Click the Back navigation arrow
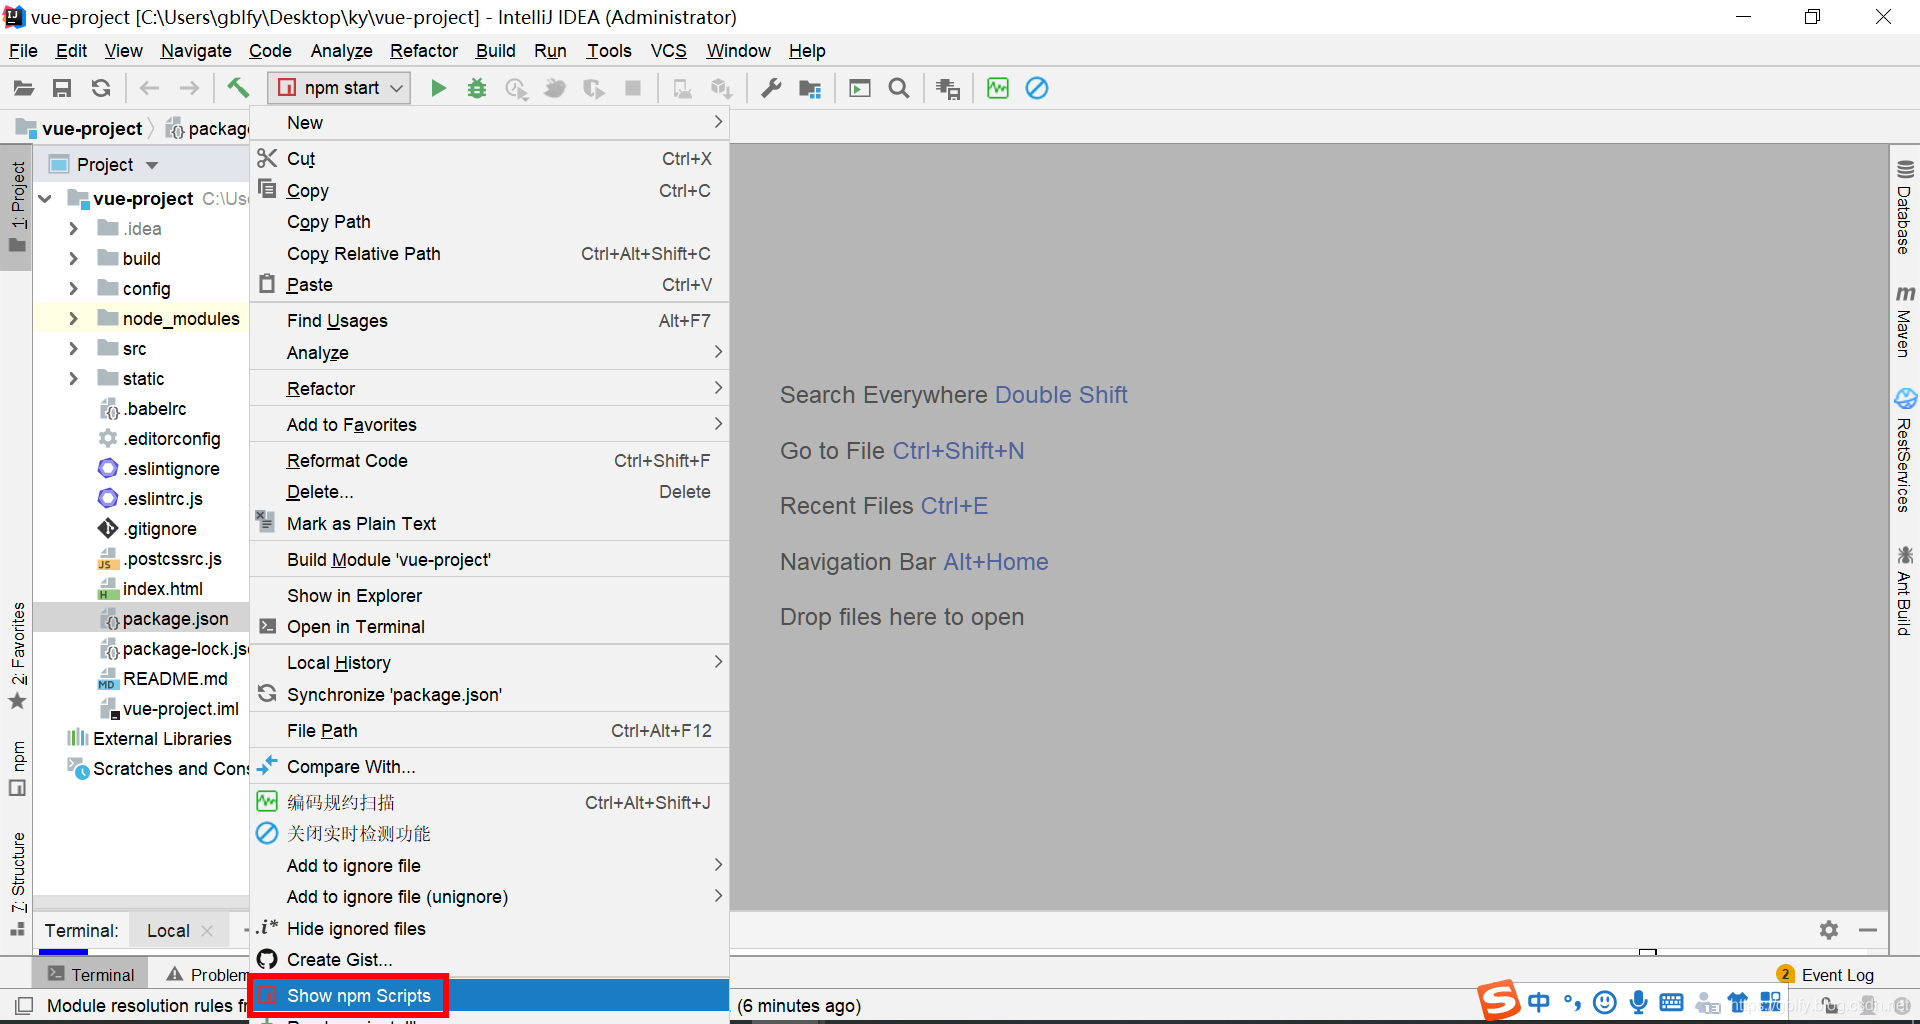The width and height of the screenshot is (1920, 1024). [150, 88]
